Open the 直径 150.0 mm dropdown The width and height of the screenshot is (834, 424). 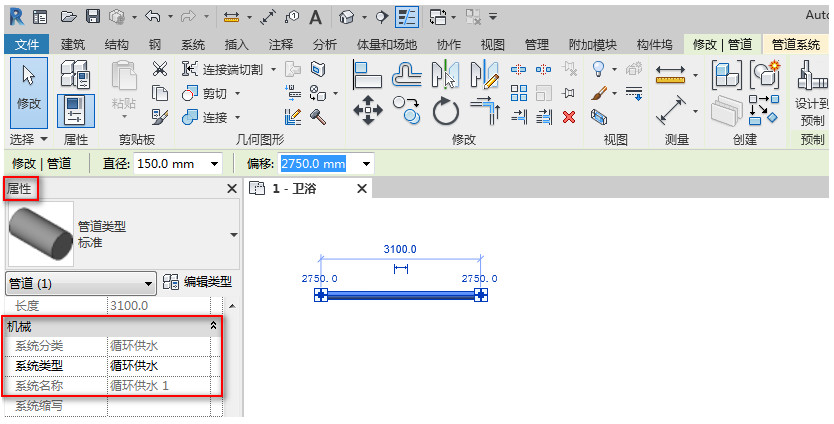coord(214,164)
